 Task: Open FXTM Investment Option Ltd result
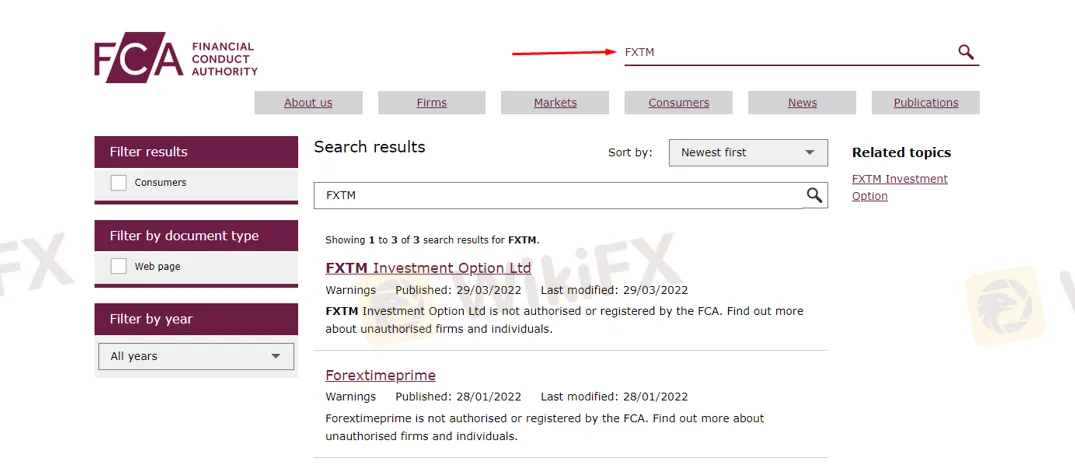pyautogui.click(x=428, y=268)
